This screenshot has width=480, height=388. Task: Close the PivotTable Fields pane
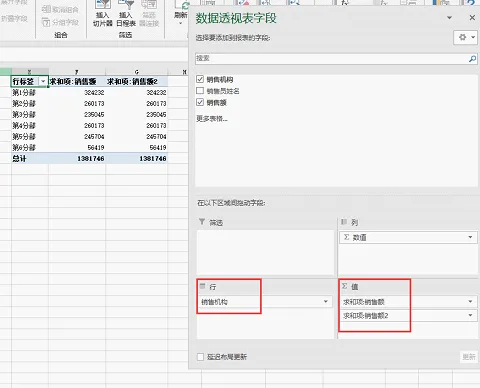coord(472,17)
